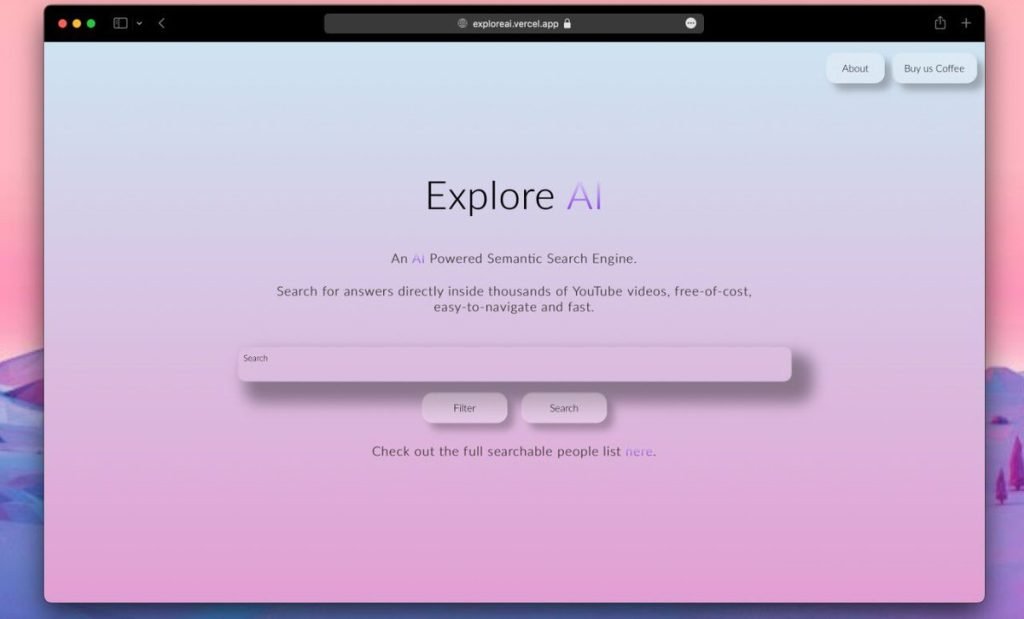Image resolution: width=1024 pixels, height=619 pixels.
Task: Open the Filter options button
Action: pyautogui.click(x=464, y=408)
